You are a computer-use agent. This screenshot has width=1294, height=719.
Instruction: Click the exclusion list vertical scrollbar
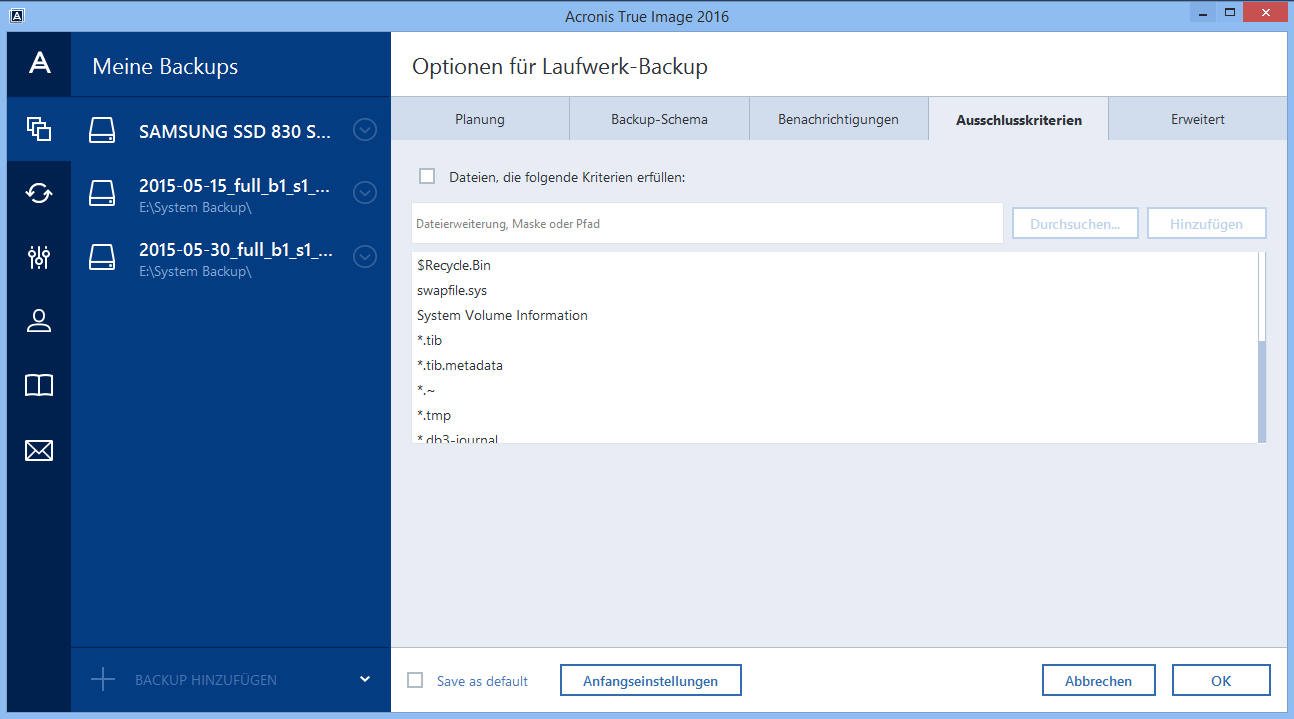[x=1262, y=390]
